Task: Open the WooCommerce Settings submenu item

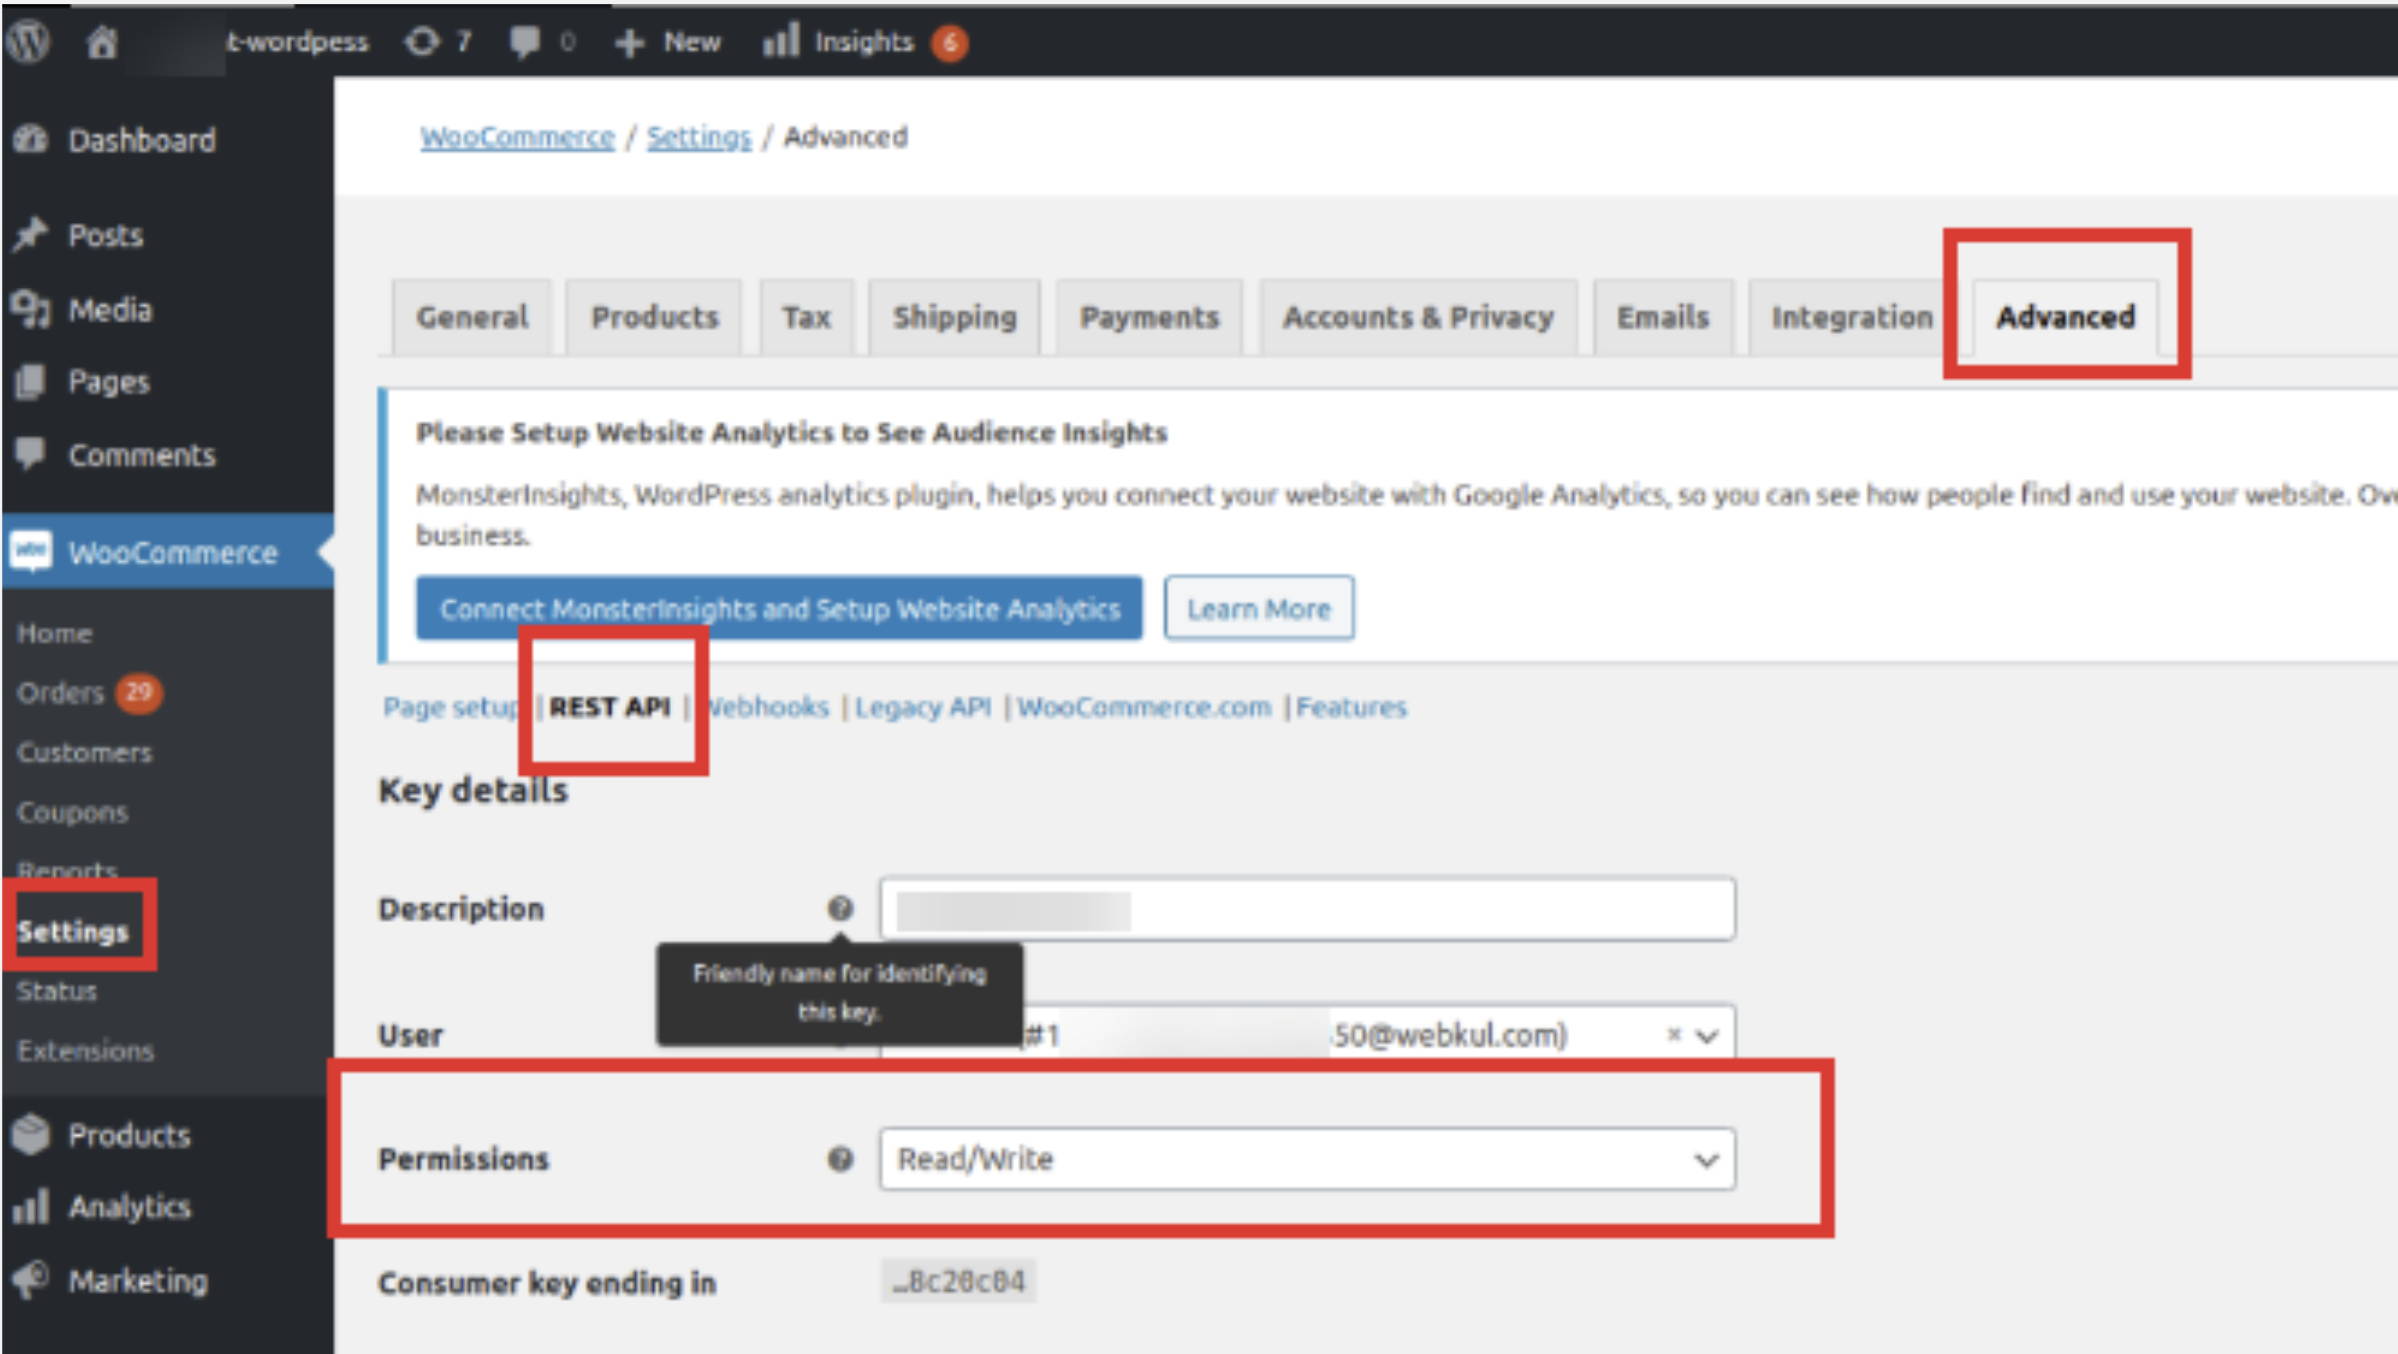Action: (x=73, y=931)
